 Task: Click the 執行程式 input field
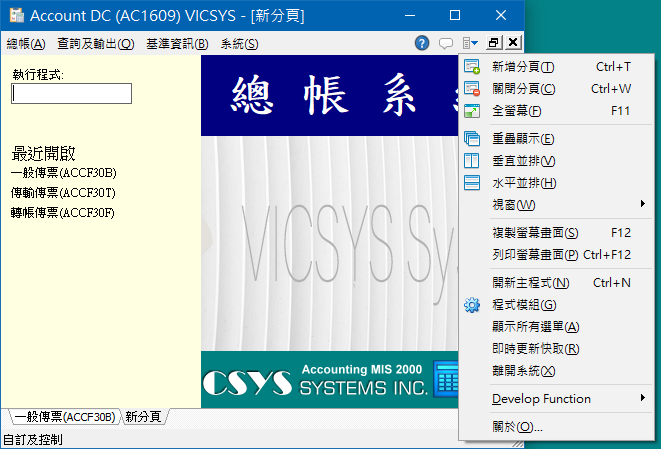[x=71, y=93]
